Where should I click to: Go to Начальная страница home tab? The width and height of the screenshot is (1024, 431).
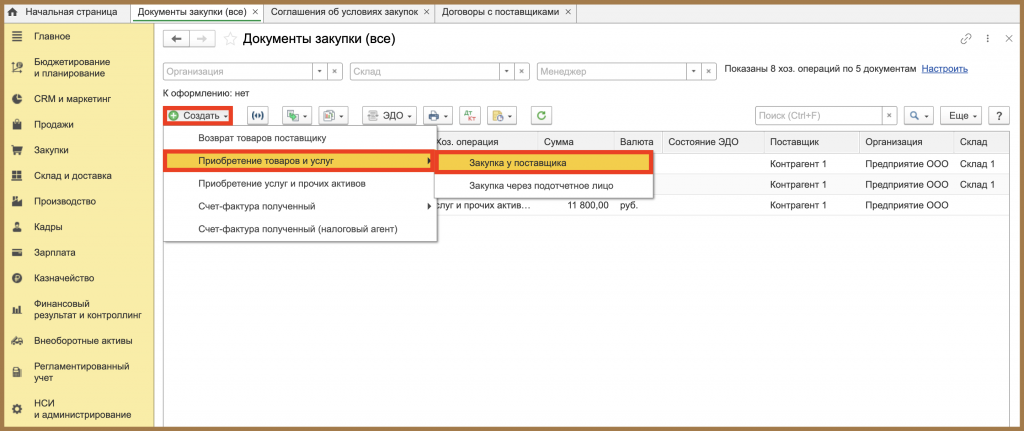[x=63, y=12]
